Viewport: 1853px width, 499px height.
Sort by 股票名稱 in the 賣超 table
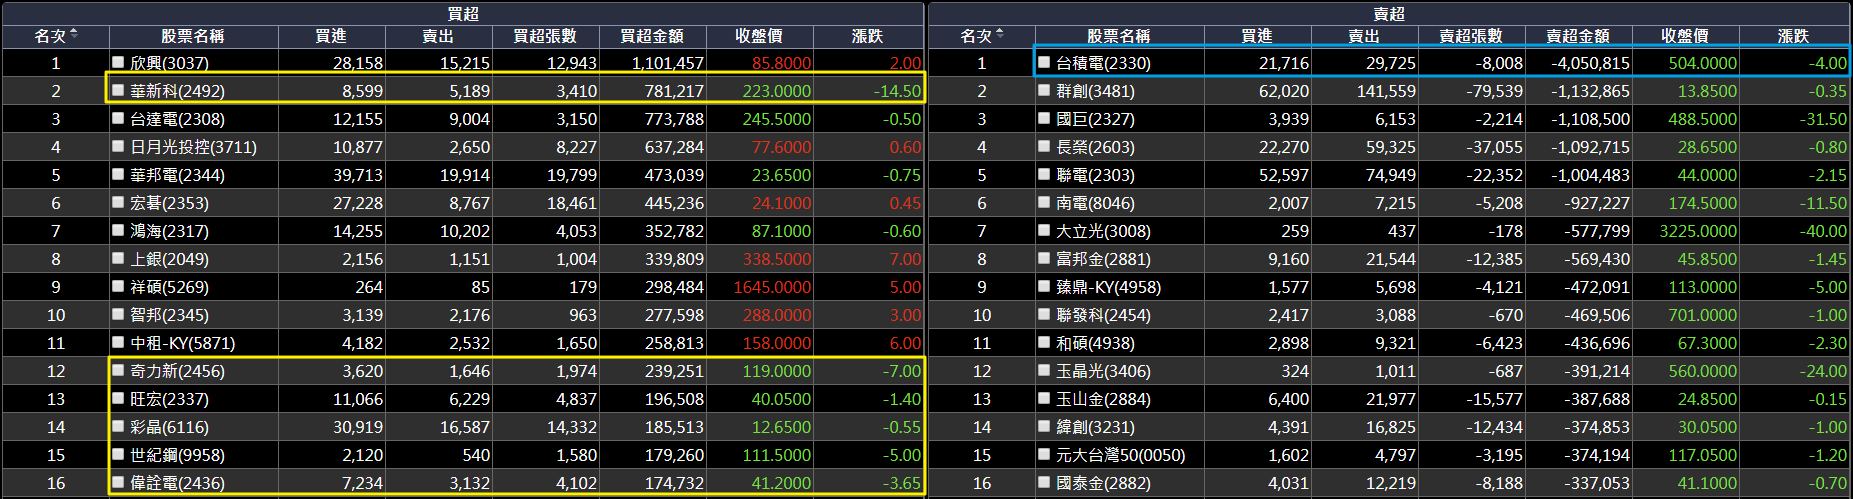(1118, 36)
